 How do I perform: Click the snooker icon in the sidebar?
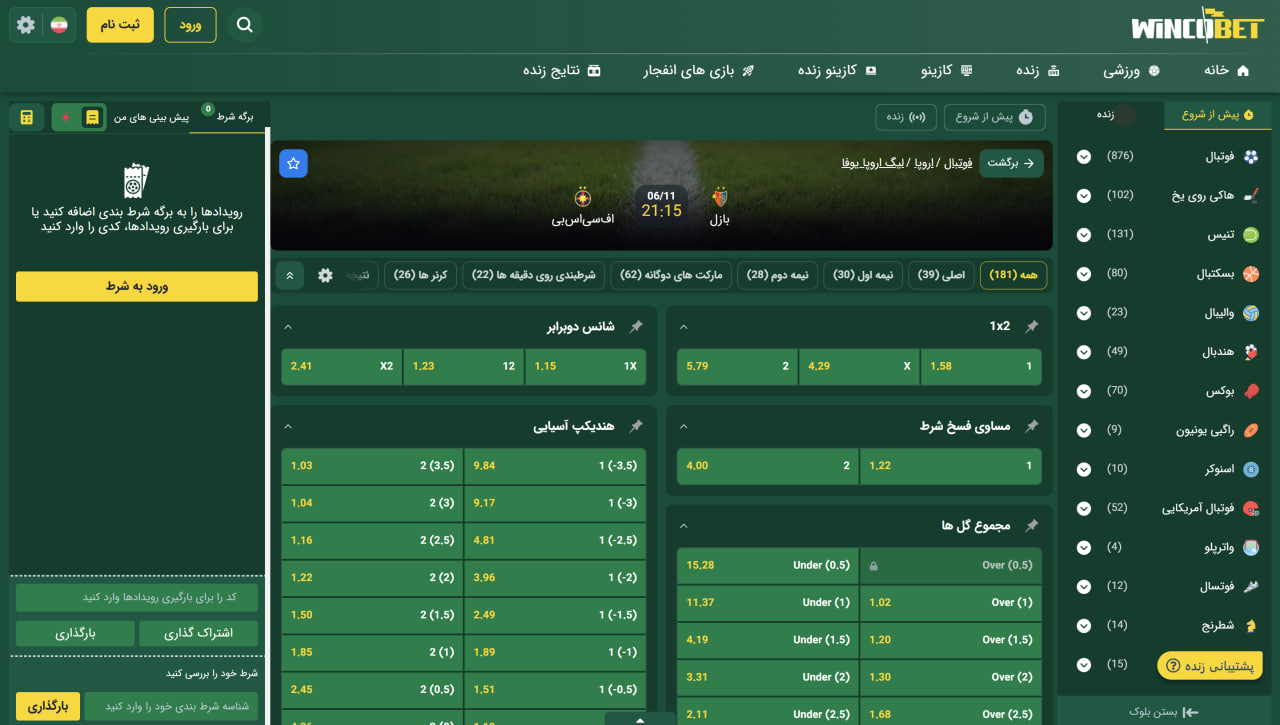click(x=1252, y=468)
